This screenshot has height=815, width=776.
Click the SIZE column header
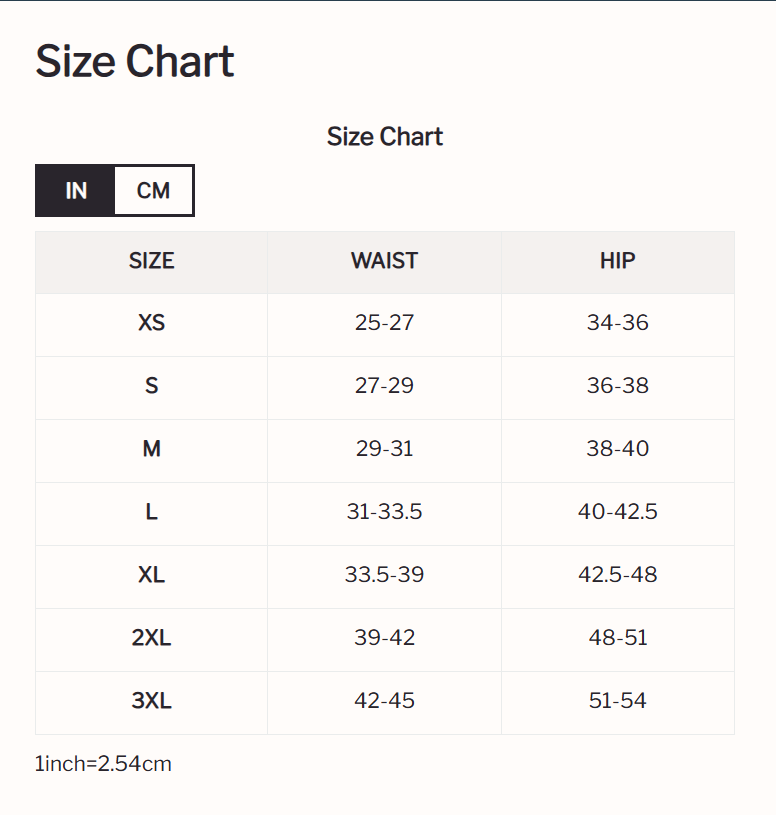point(152,261)
